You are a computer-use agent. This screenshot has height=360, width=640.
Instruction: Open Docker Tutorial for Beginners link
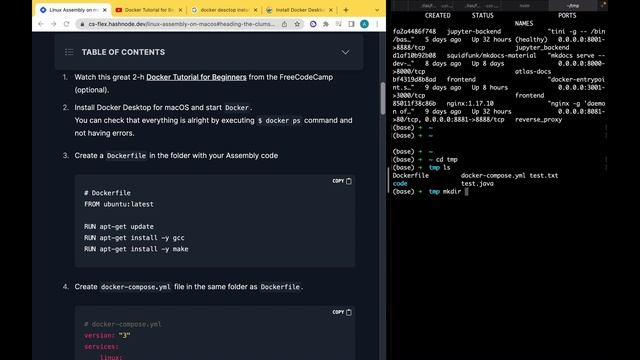pyautogui.click(x=196, y=77)
